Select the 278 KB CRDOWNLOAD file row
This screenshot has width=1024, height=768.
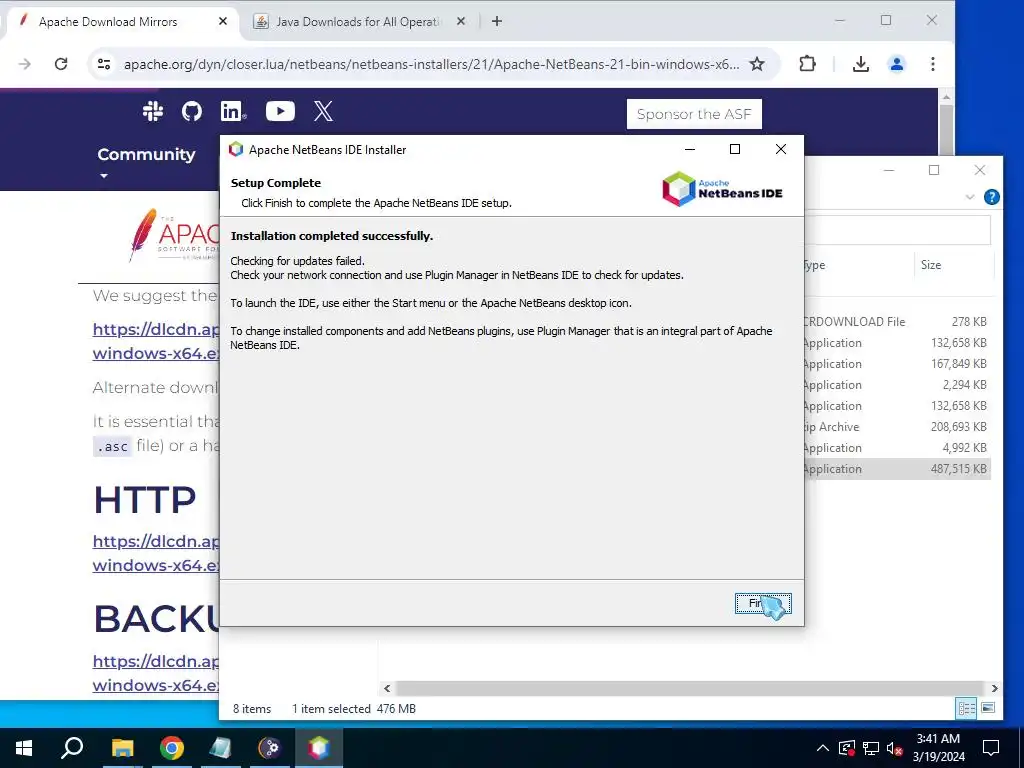click(897, 322)
